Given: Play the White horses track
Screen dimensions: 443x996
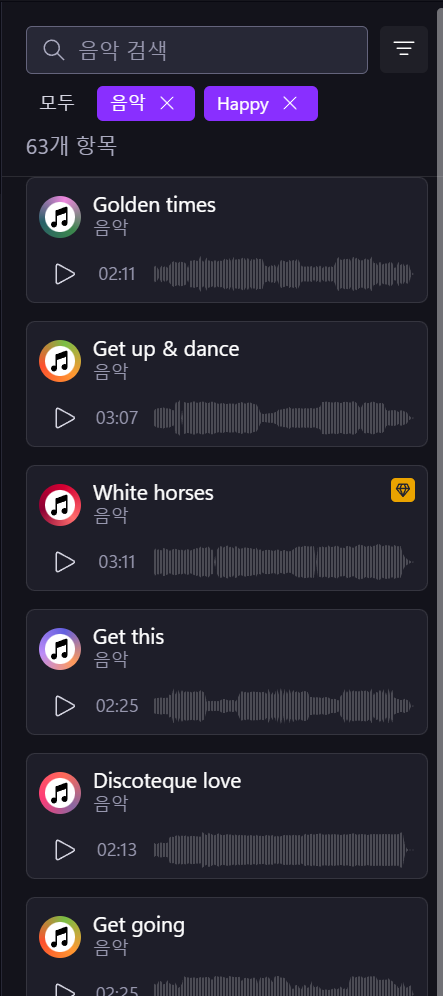Looking at the screenshot, I should (x=65, y=562).
